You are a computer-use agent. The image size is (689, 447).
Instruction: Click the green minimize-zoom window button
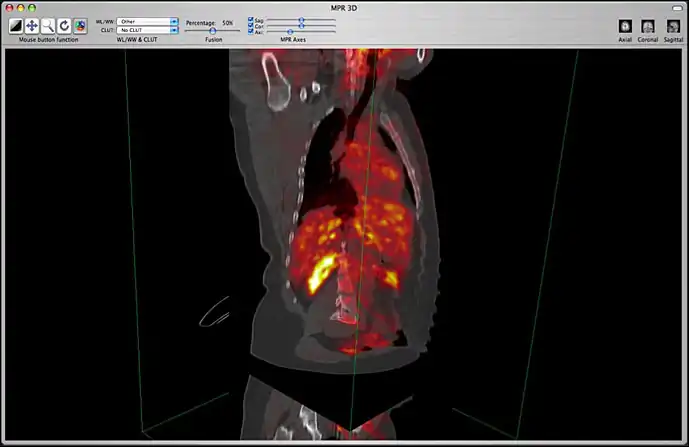(x=32, y=7)
